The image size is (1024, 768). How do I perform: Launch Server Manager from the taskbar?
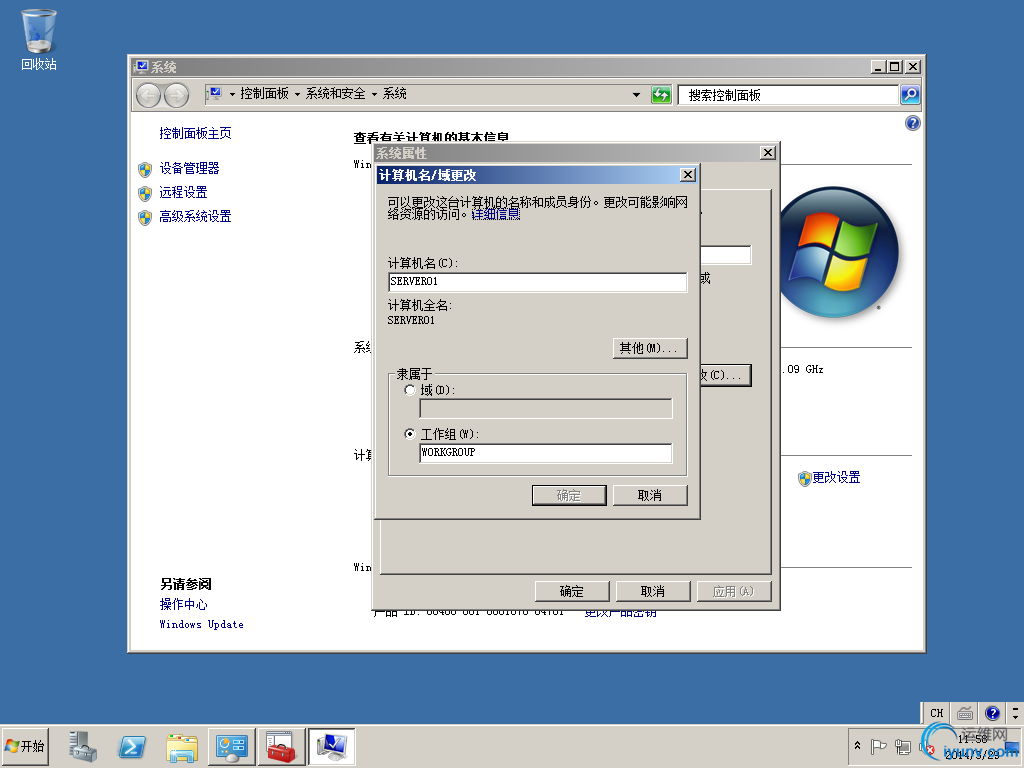(x=81, y=746)
